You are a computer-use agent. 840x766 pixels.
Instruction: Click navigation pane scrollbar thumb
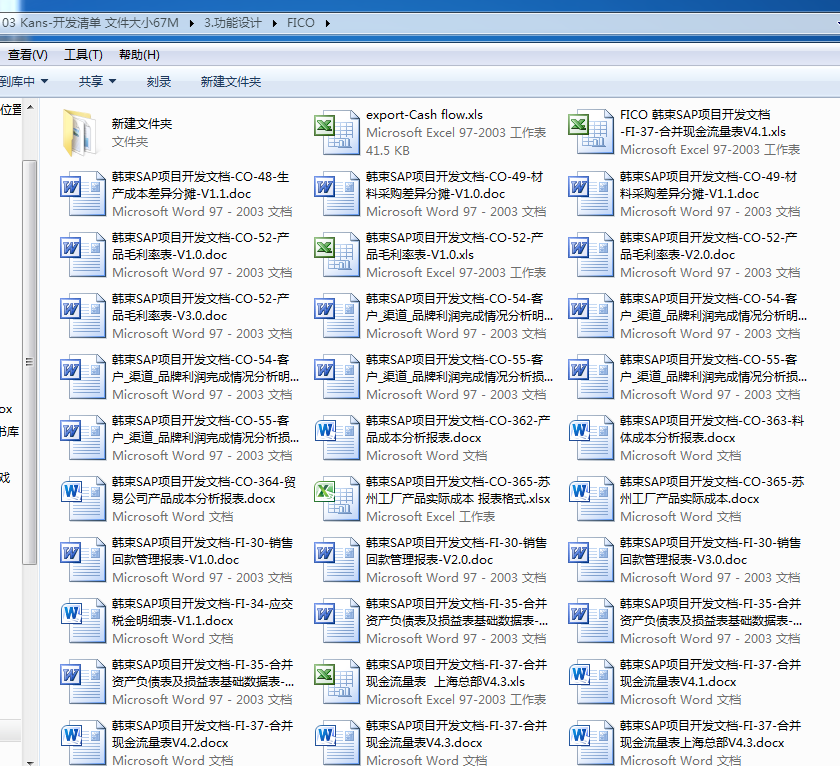(x=30, y=362)
